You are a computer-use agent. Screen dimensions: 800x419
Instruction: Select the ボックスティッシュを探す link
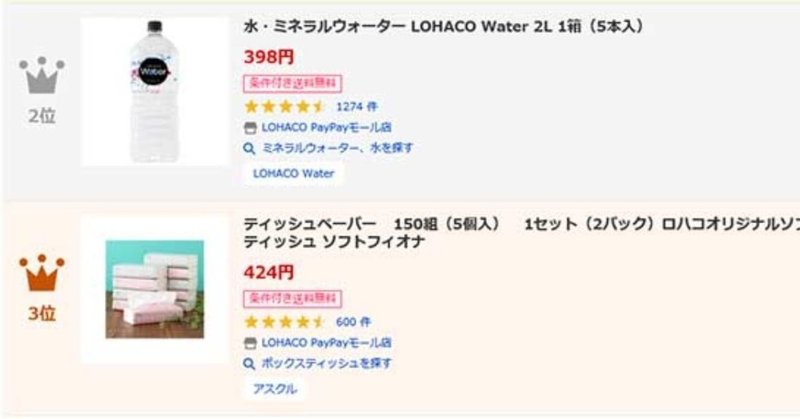pos(326,363)
